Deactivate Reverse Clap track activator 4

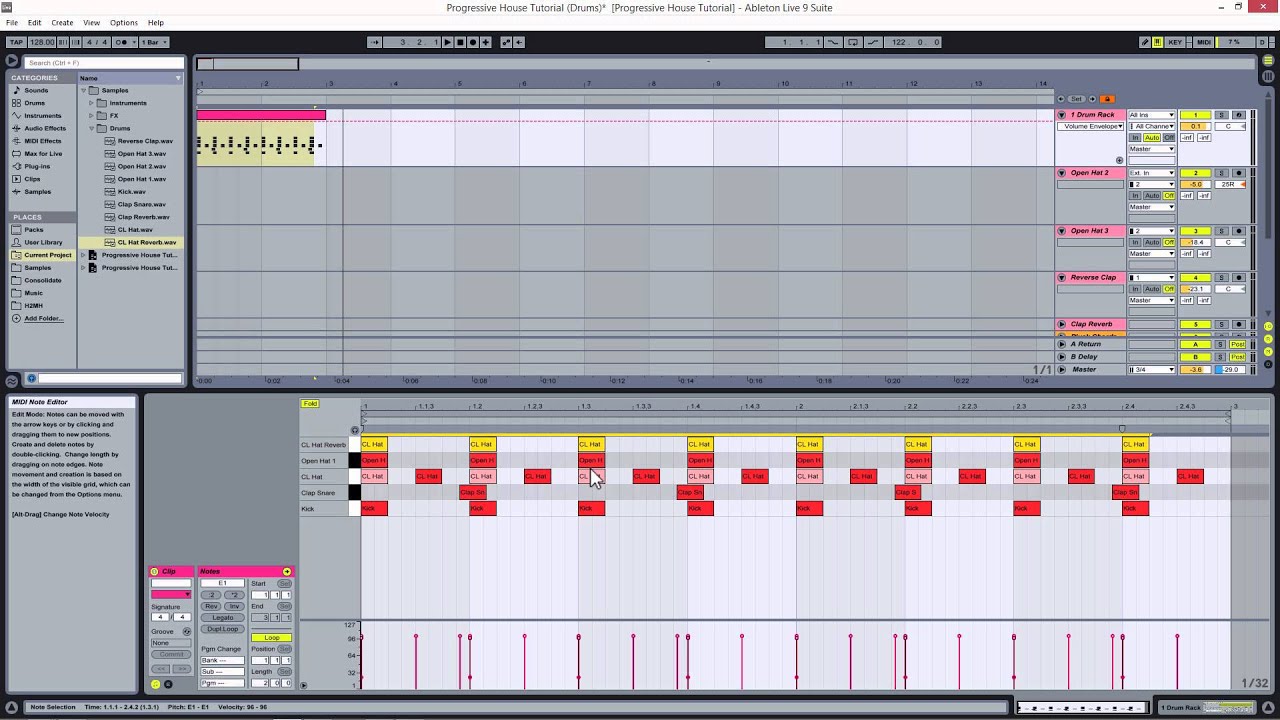click(1195, 277)
